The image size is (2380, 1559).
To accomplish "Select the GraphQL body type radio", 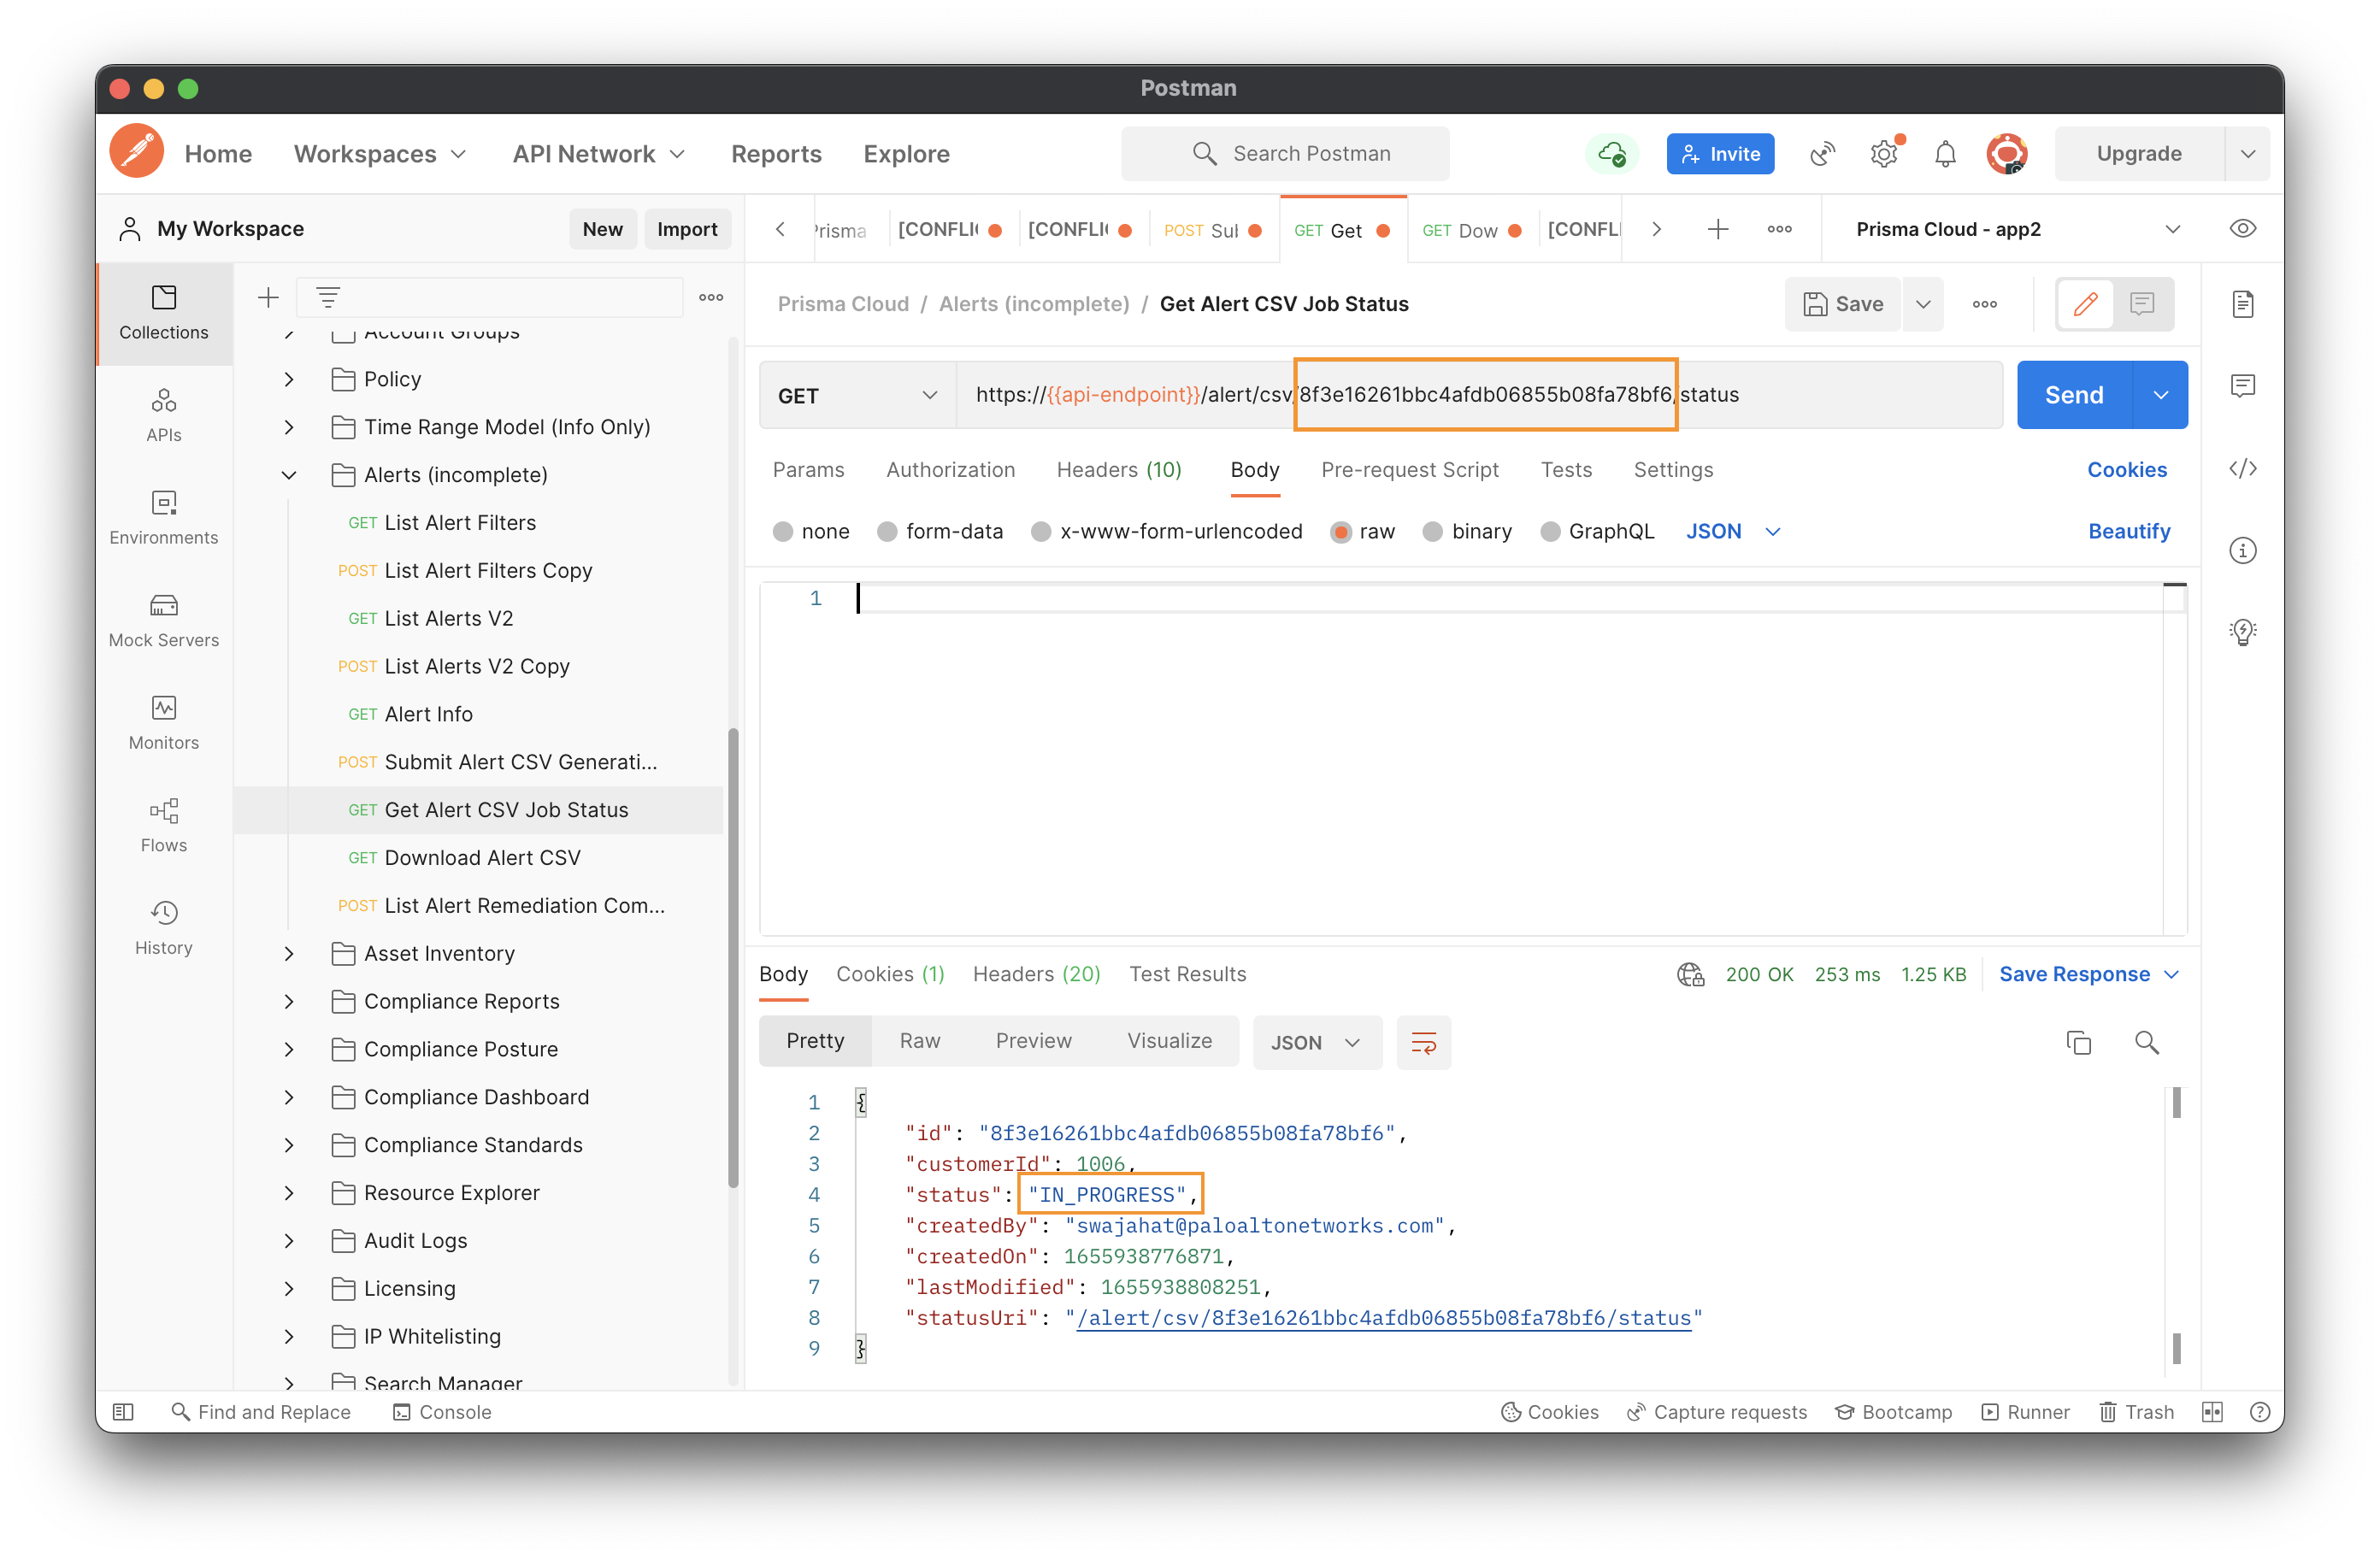I will (x=1550, y=532).
